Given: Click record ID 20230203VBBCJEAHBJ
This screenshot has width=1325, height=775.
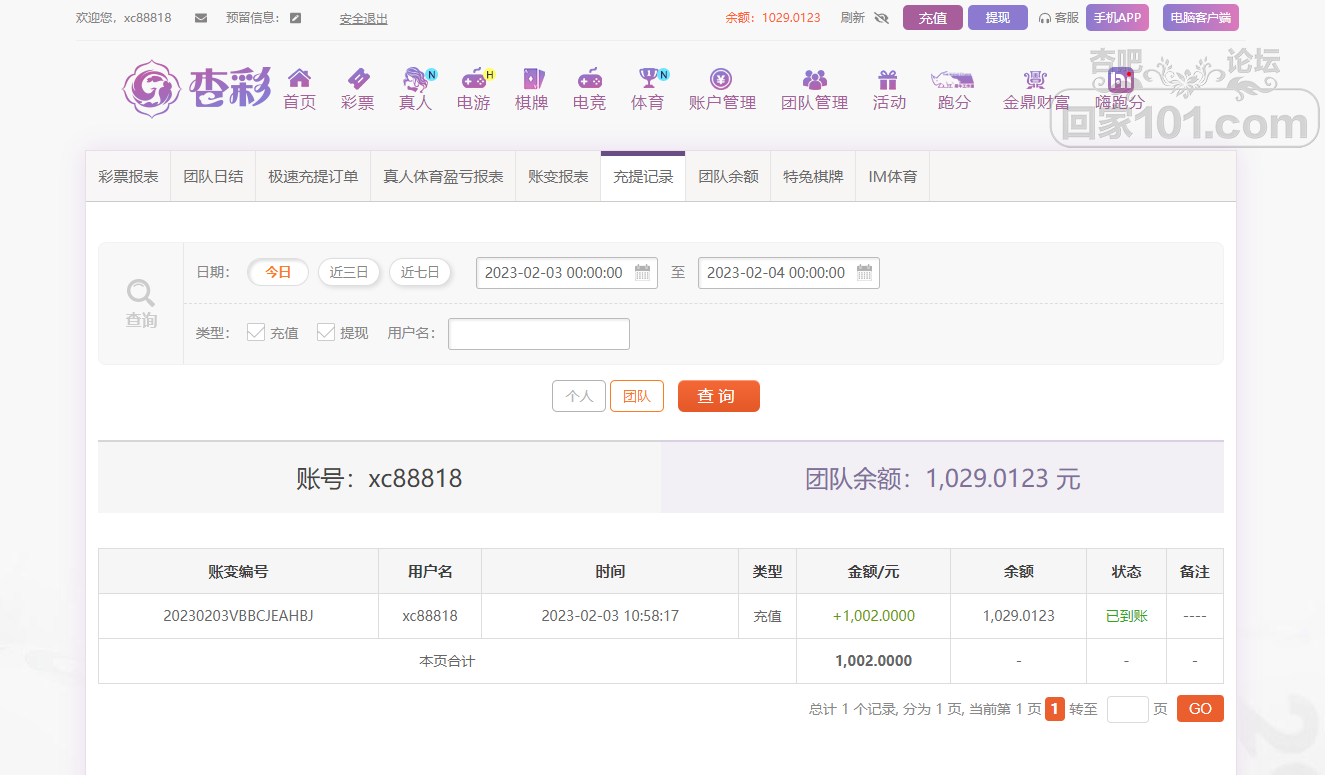Looking at the screenshot, I should tap(238, 616).
